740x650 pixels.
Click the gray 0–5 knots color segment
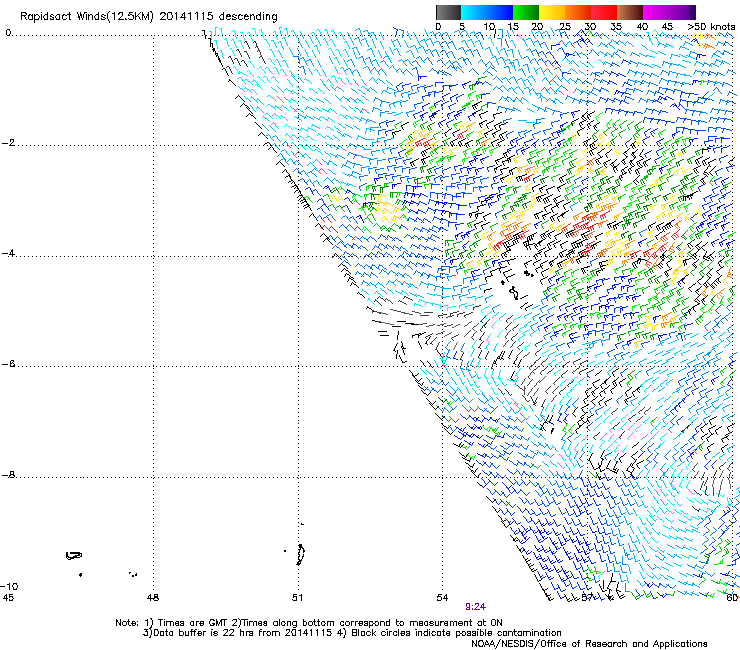(x=448, y=12)
